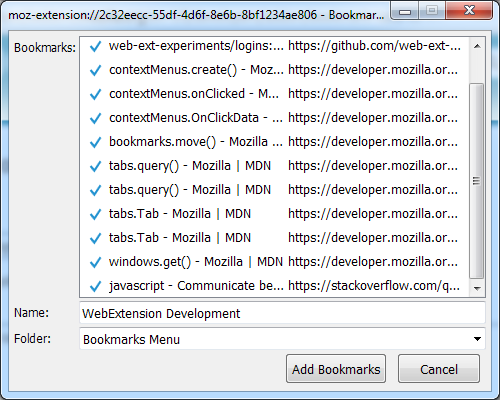Click the bookmarks list scrollbar thumb

point(477,180)
